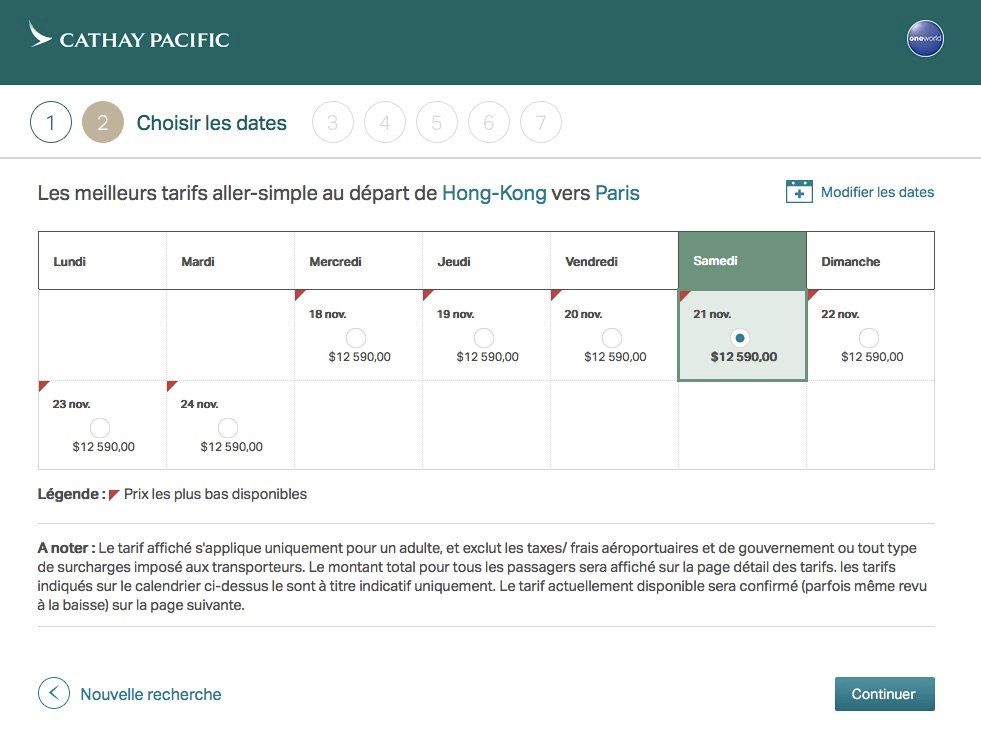This screenshot has width=981, height=735.
Task: Click the Modifier les dates link
Action: pos(877,192)
